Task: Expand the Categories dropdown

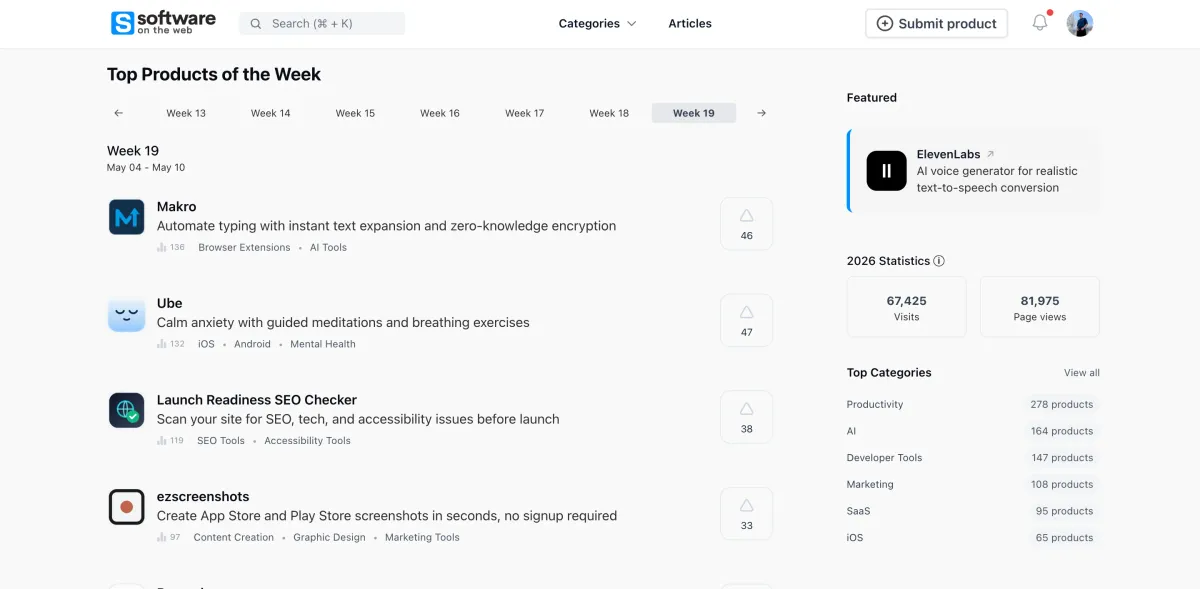Action: [597, 23]
